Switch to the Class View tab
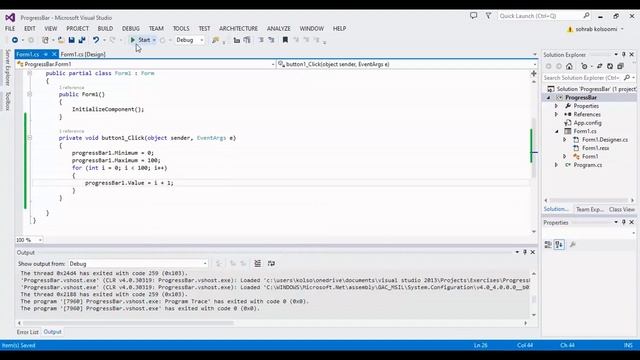 pyautogui.click(x=622, y=209)
